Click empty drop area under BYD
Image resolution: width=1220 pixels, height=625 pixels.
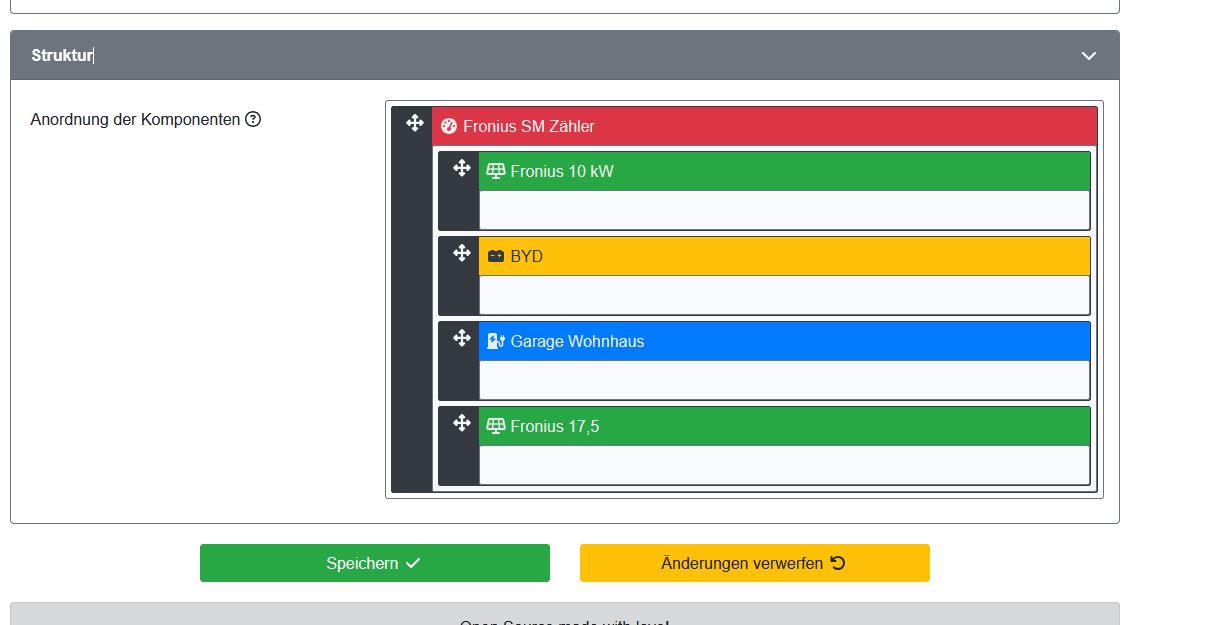[x=784, y=295]
